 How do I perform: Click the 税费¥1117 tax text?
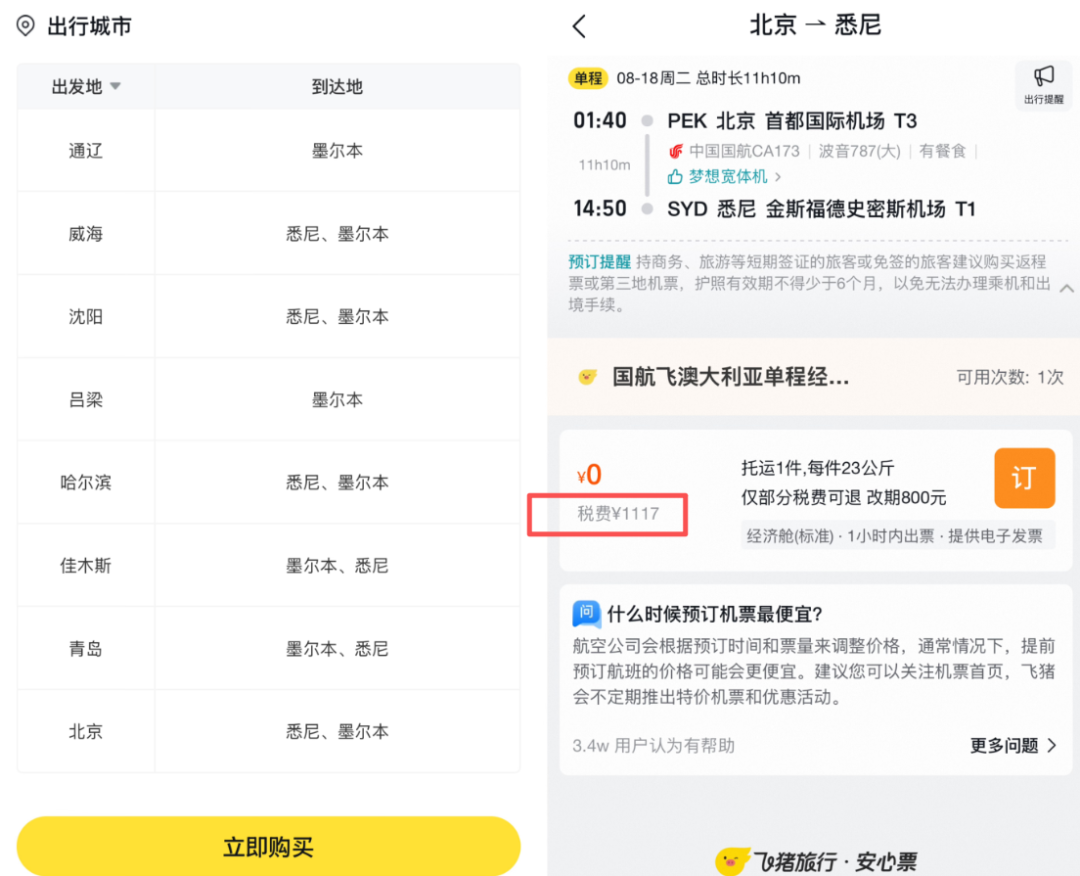click(618, 514)
